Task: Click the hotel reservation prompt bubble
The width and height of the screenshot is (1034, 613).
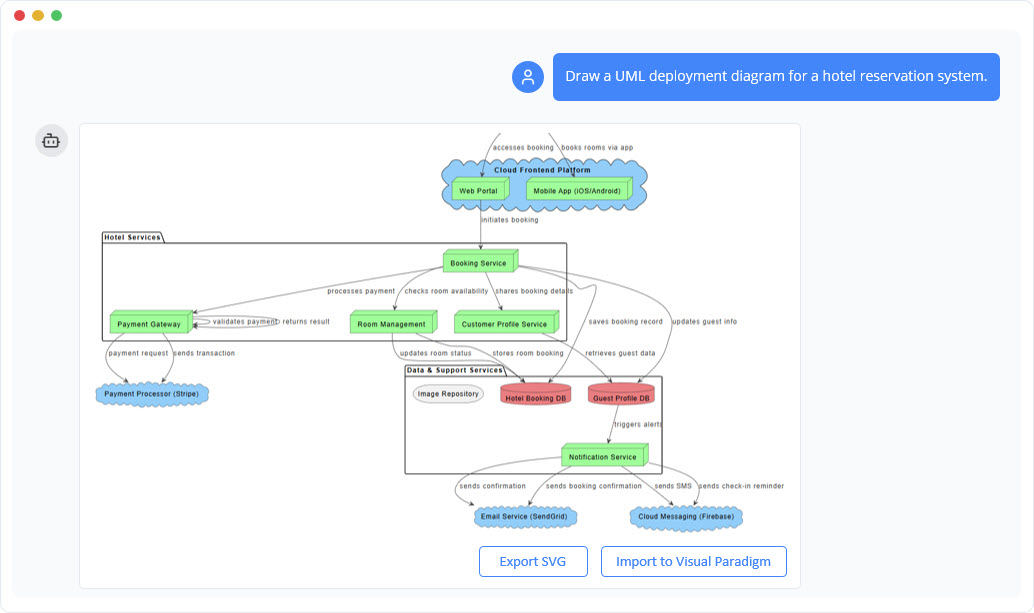Action: click(776, 76)
